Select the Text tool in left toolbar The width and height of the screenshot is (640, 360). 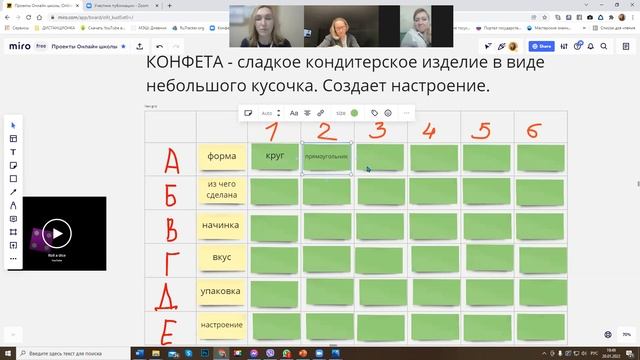[13, 152]
